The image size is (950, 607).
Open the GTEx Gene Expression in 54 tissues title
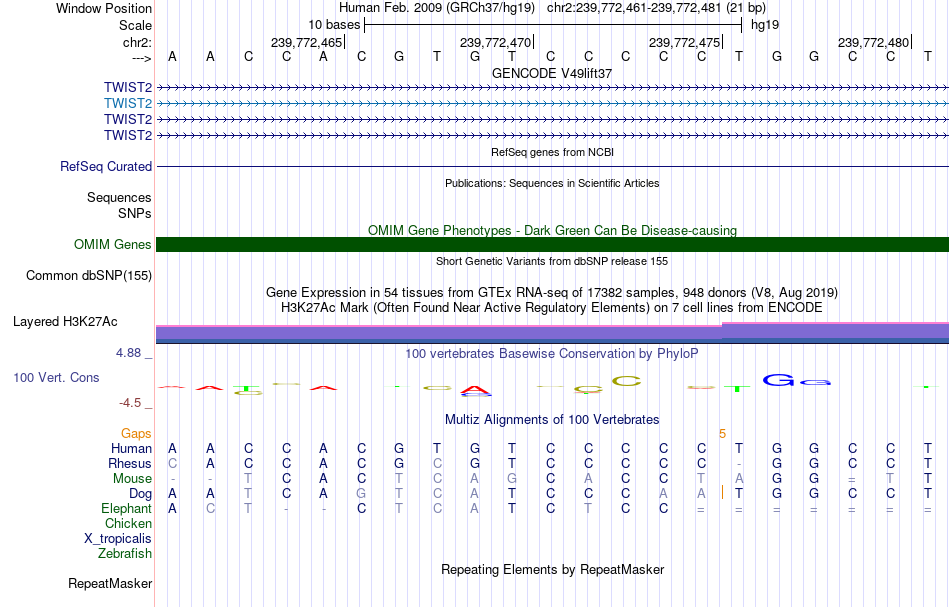552,293
